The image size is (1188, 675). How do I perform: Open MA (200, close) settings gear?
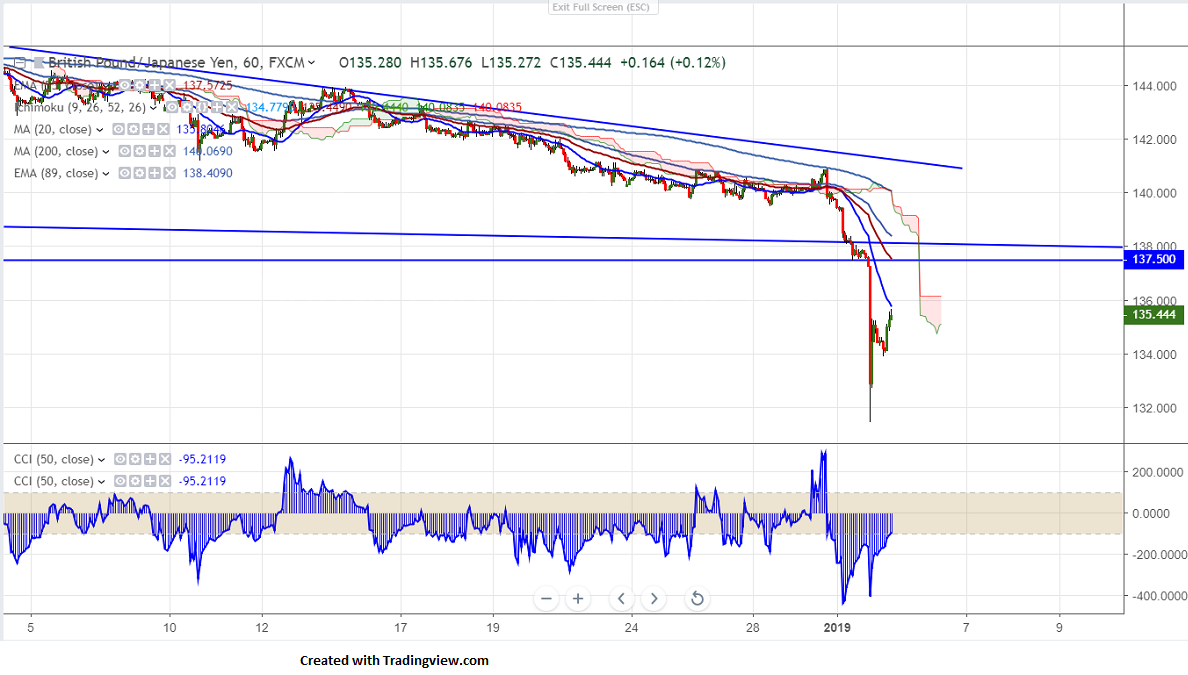pyautogui.click(x=139, y=152)
